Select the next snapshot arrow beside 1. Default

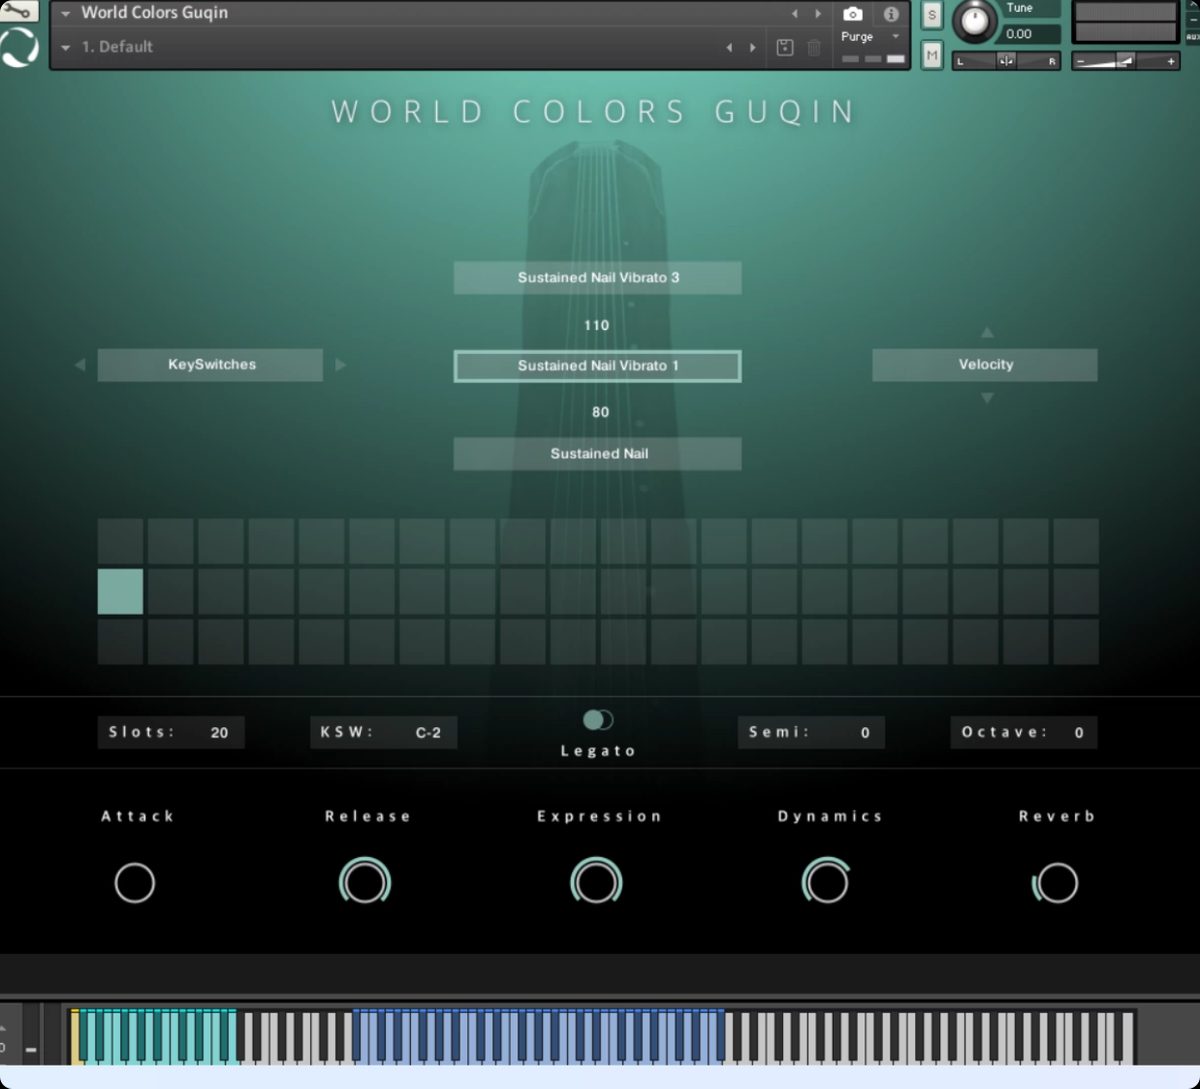tap(752, 47)
